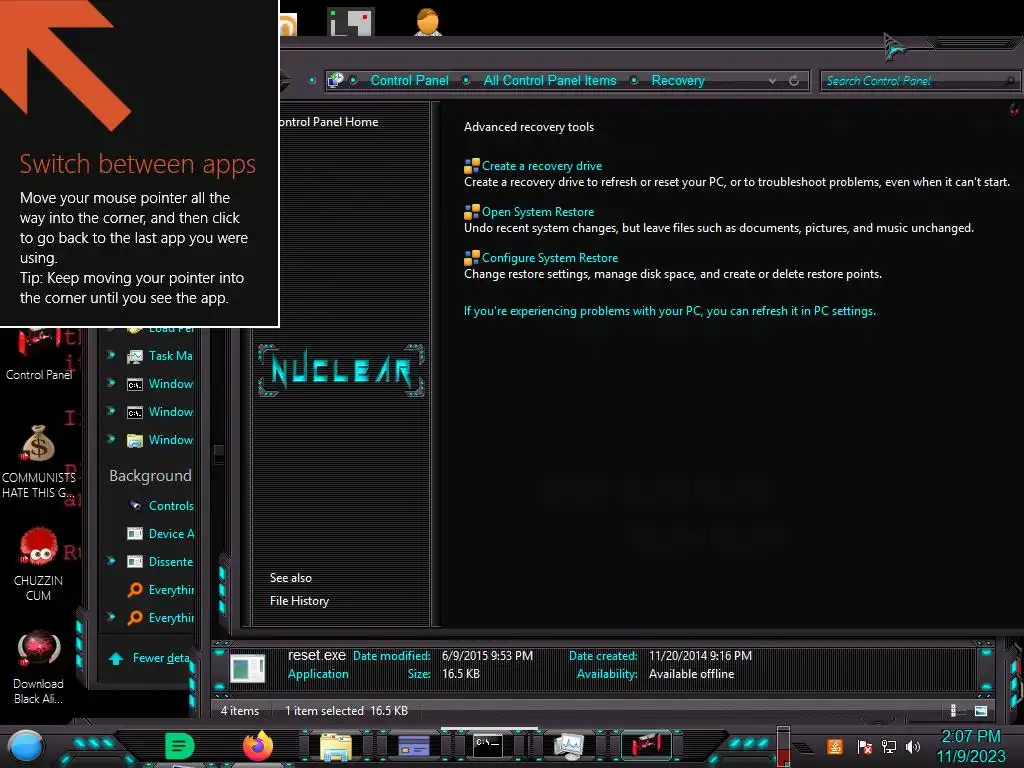Open the COMMUNISTS HATE THIS G... desktop icon
Image resolution: width=1024 pixels, height=768 pixels.
39,462
